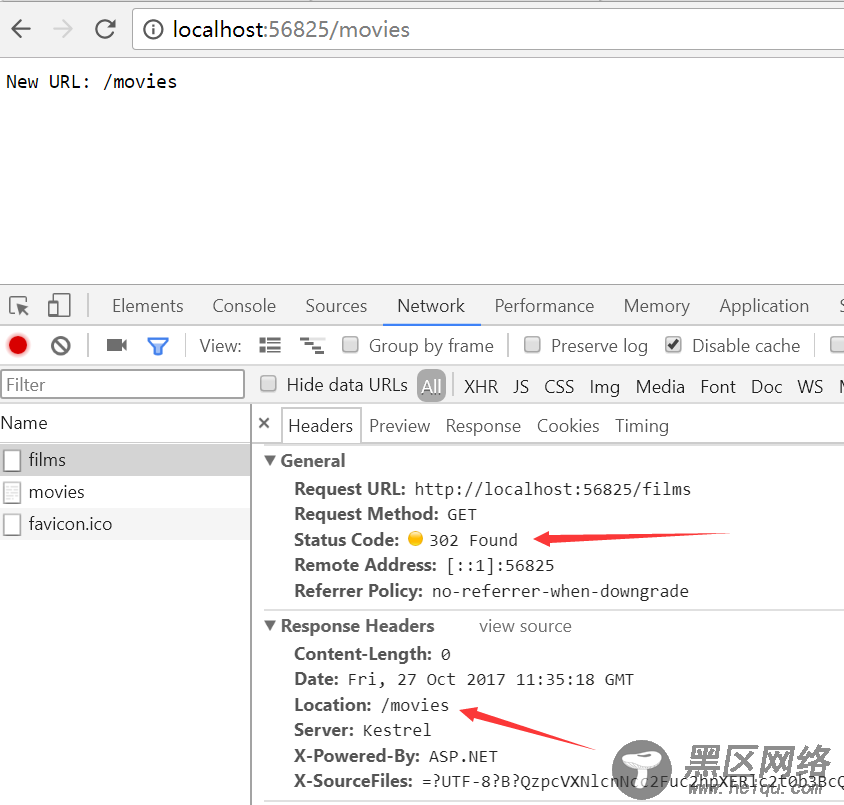The image size is (844, 805).
Task: Switch to the Cookies details tab
Action: pos(568,426)
